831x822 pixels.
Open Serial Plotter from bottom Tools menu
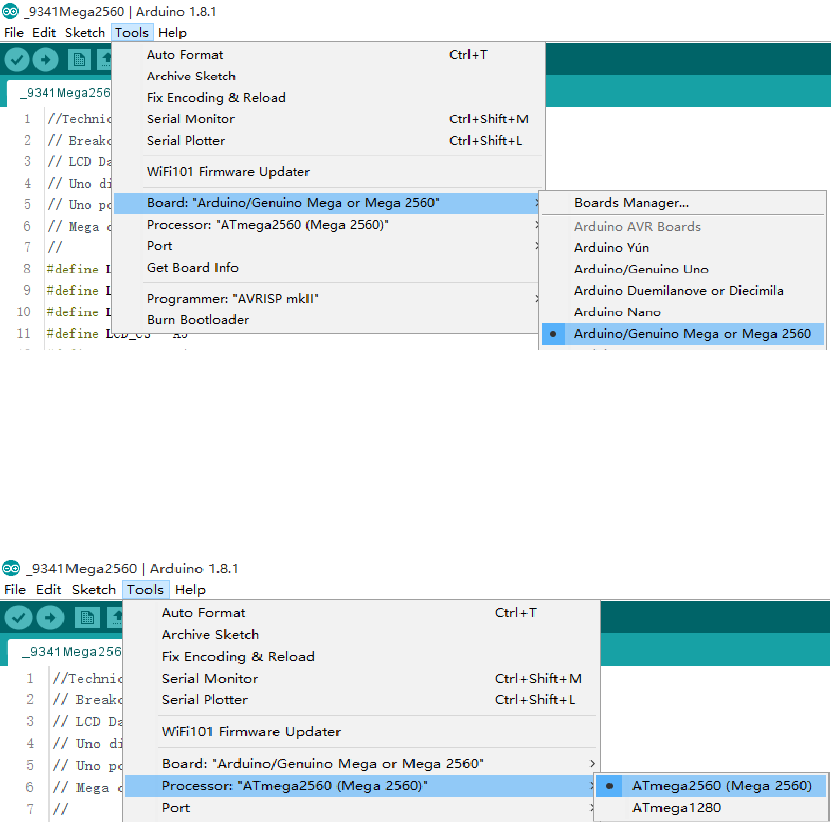(x=361, y=700)
